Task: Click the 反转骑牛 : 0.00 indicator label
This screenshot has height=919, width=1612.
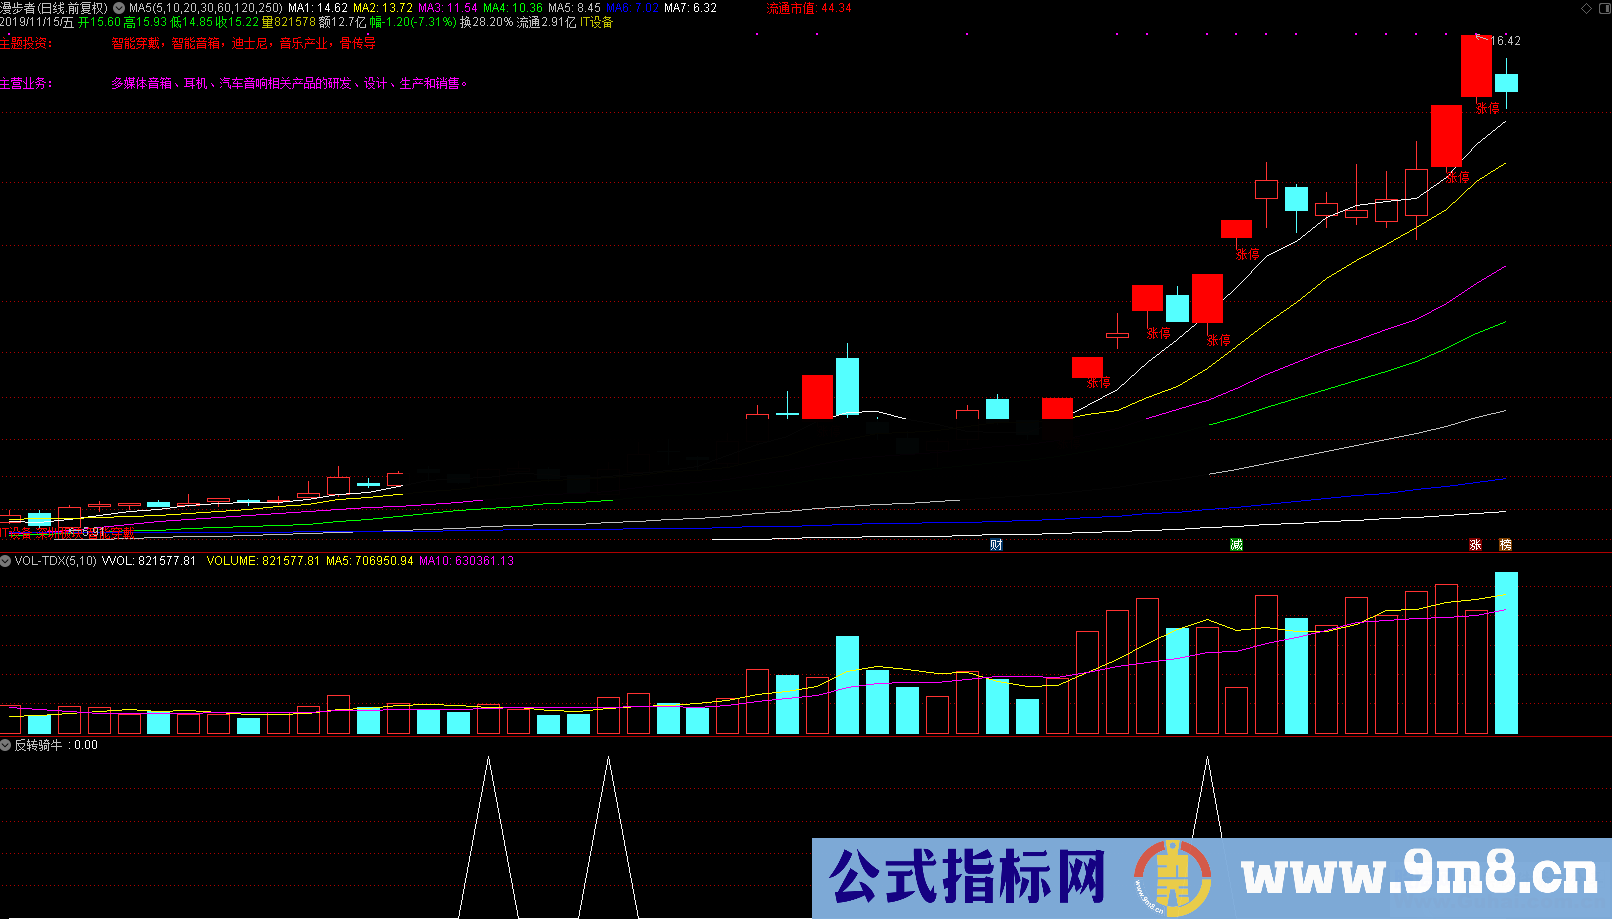Action: (x=56, y=745)
